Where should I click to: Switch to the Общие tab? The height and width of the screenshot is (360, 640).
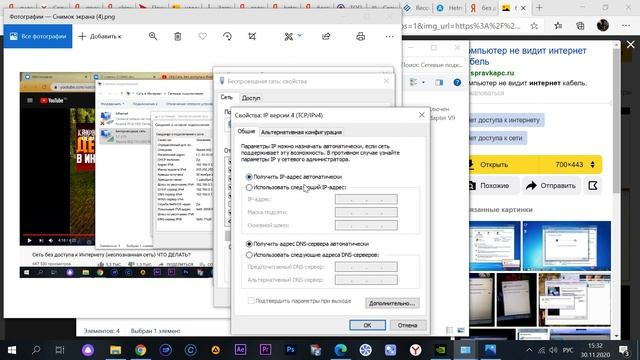246,131
